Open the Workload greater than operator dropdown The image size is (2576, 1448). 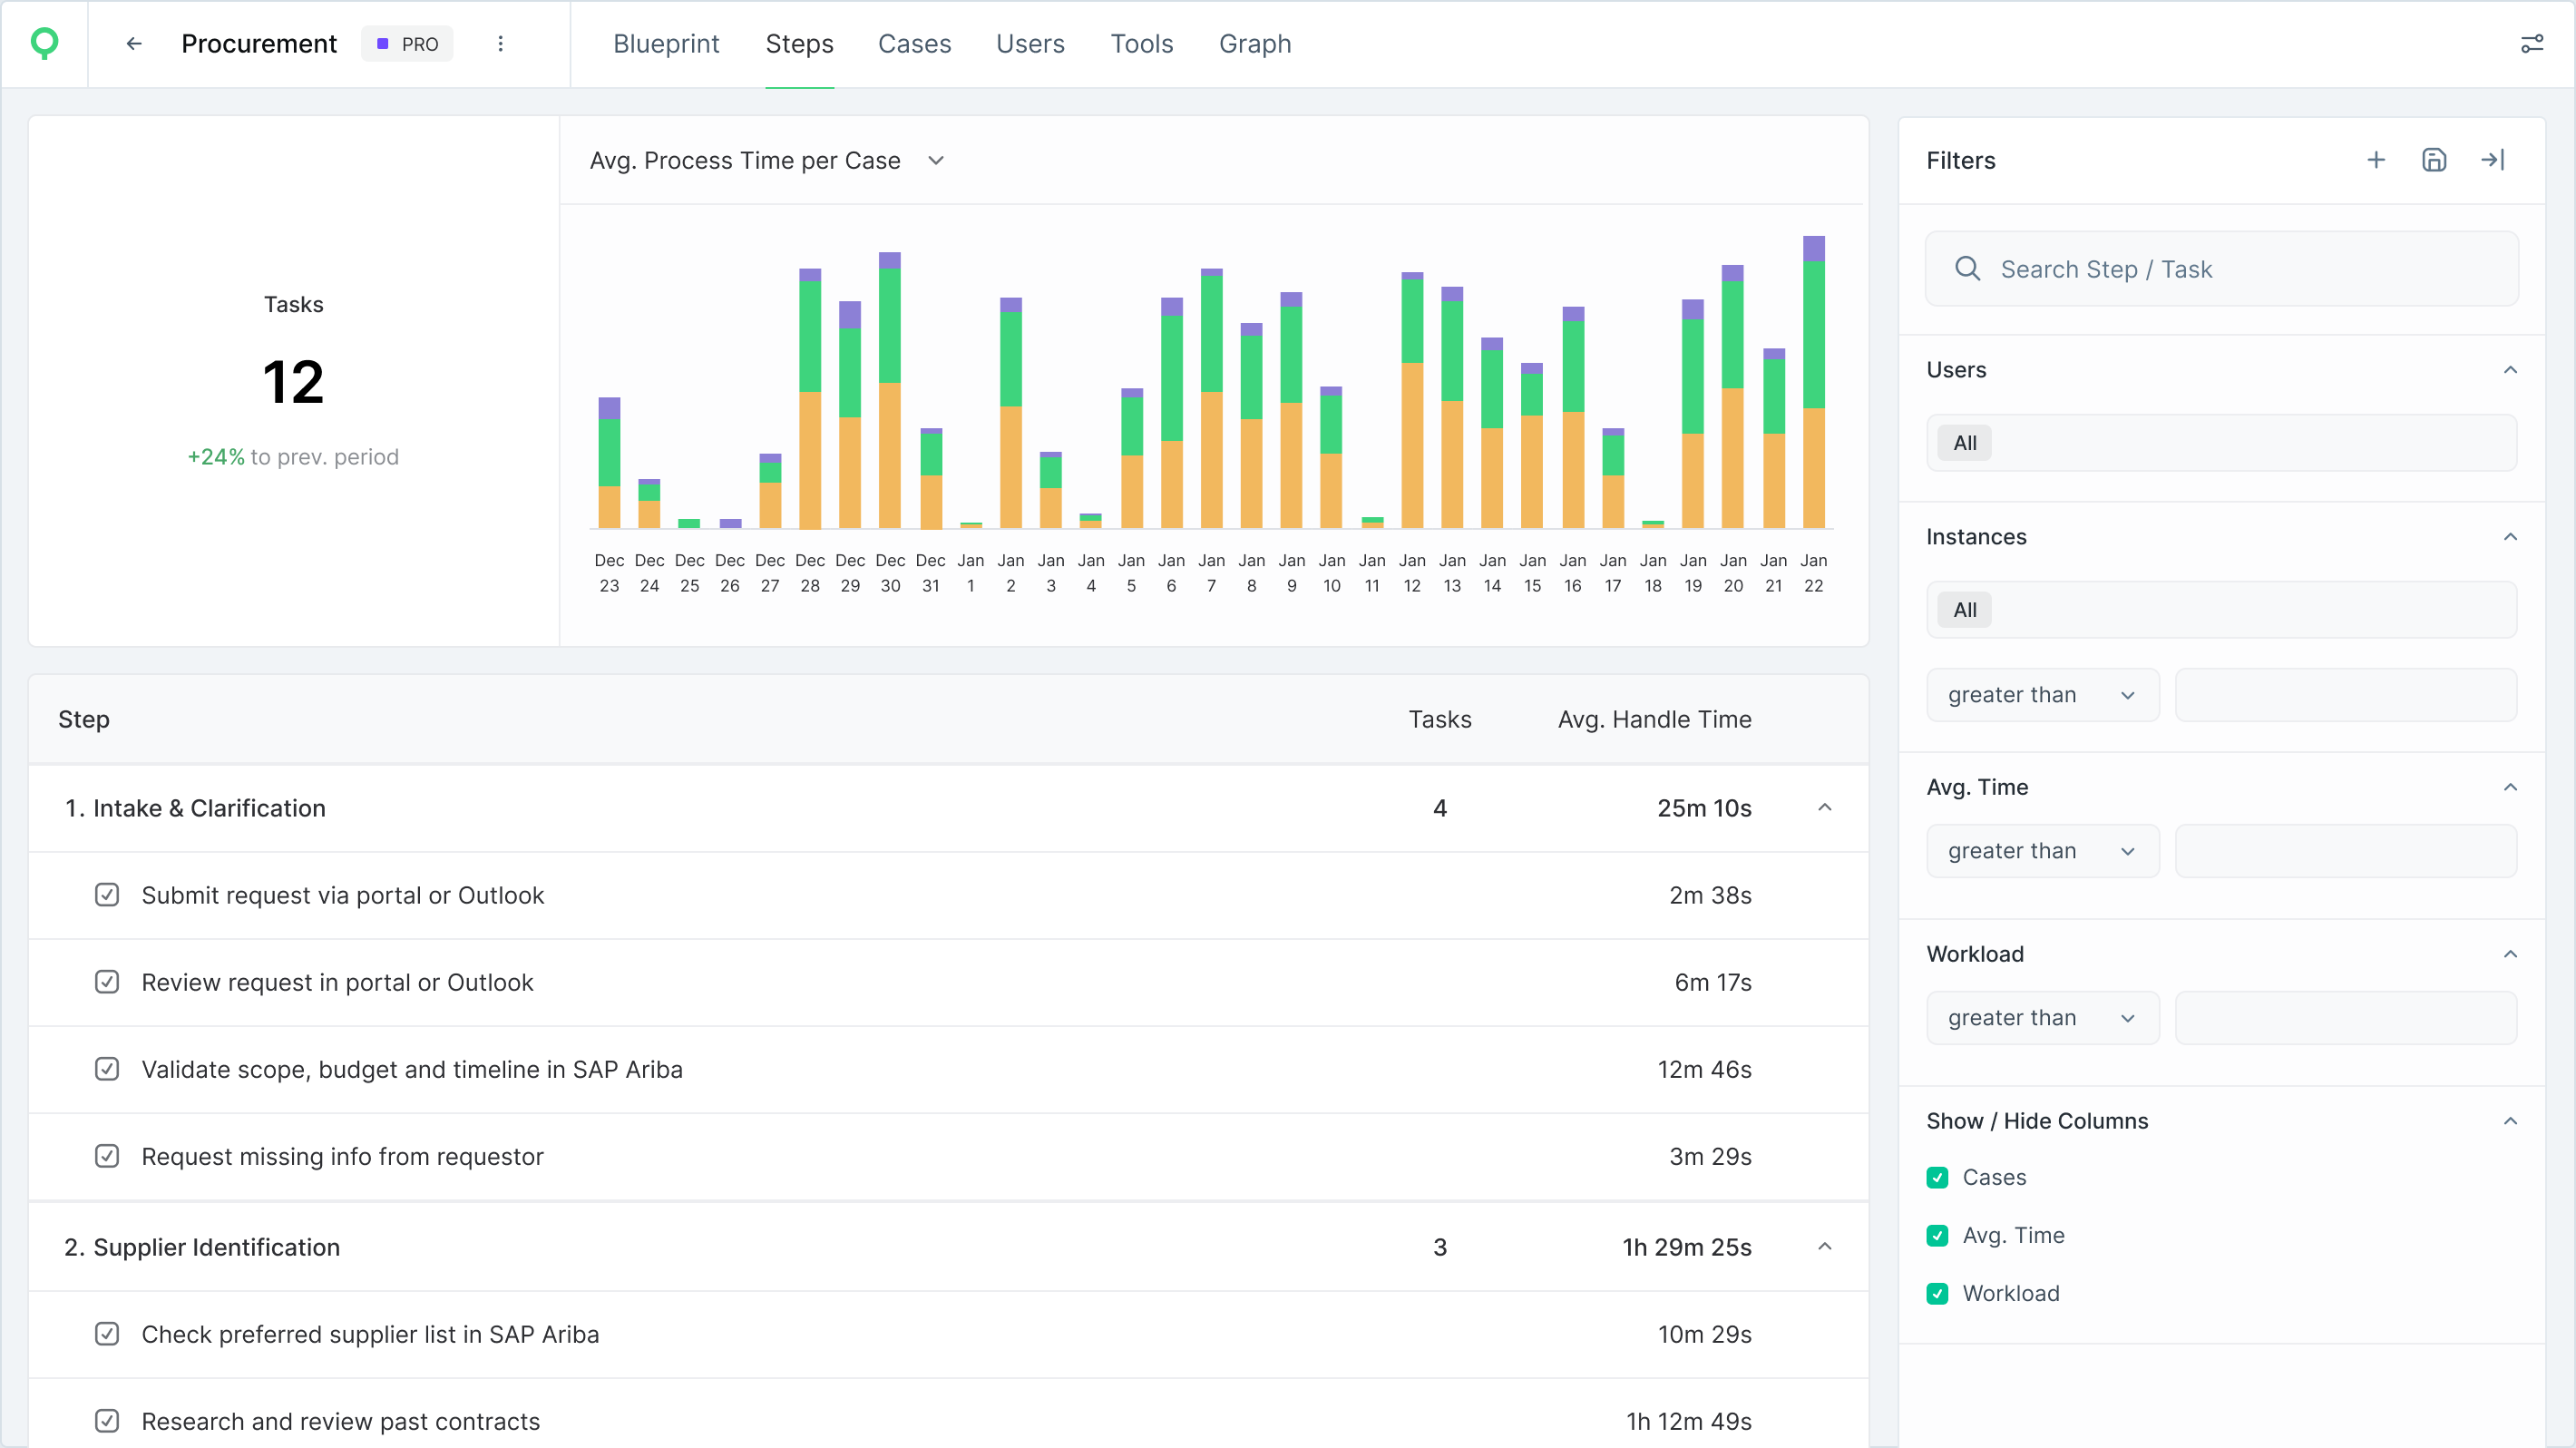click(x=2042, y=1017)
